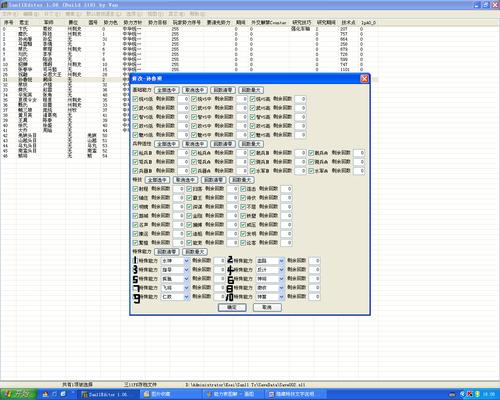Click the tech point value 1101
This screenshot has height=400, width=500.
click(344, 69)
